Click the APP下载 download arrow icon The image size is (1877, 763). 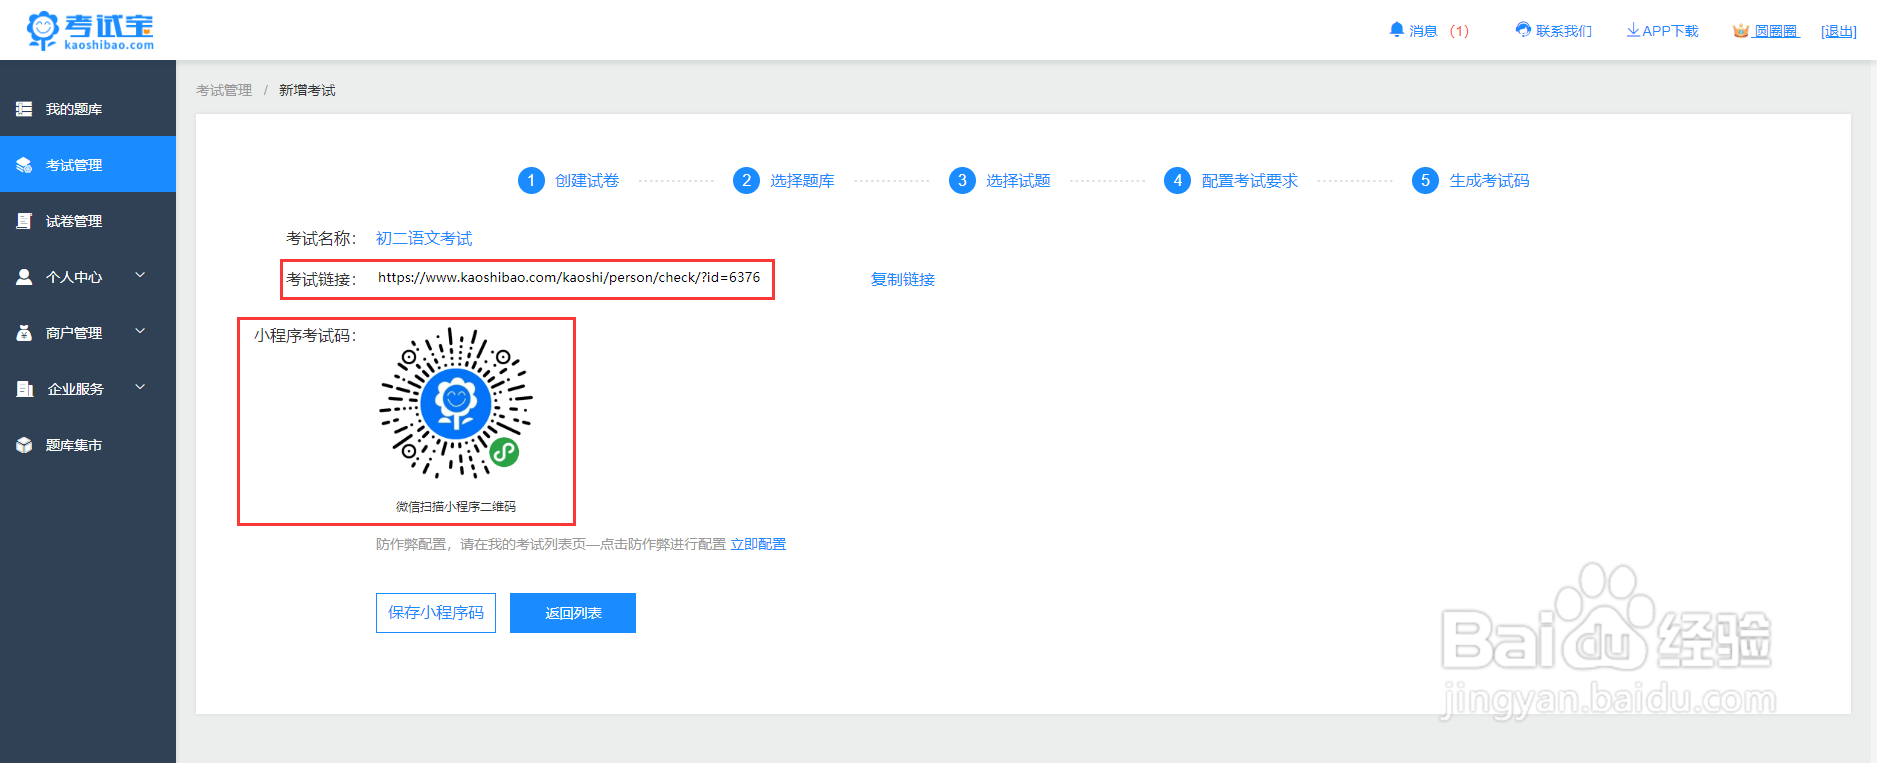click(x=1633, y=30)
